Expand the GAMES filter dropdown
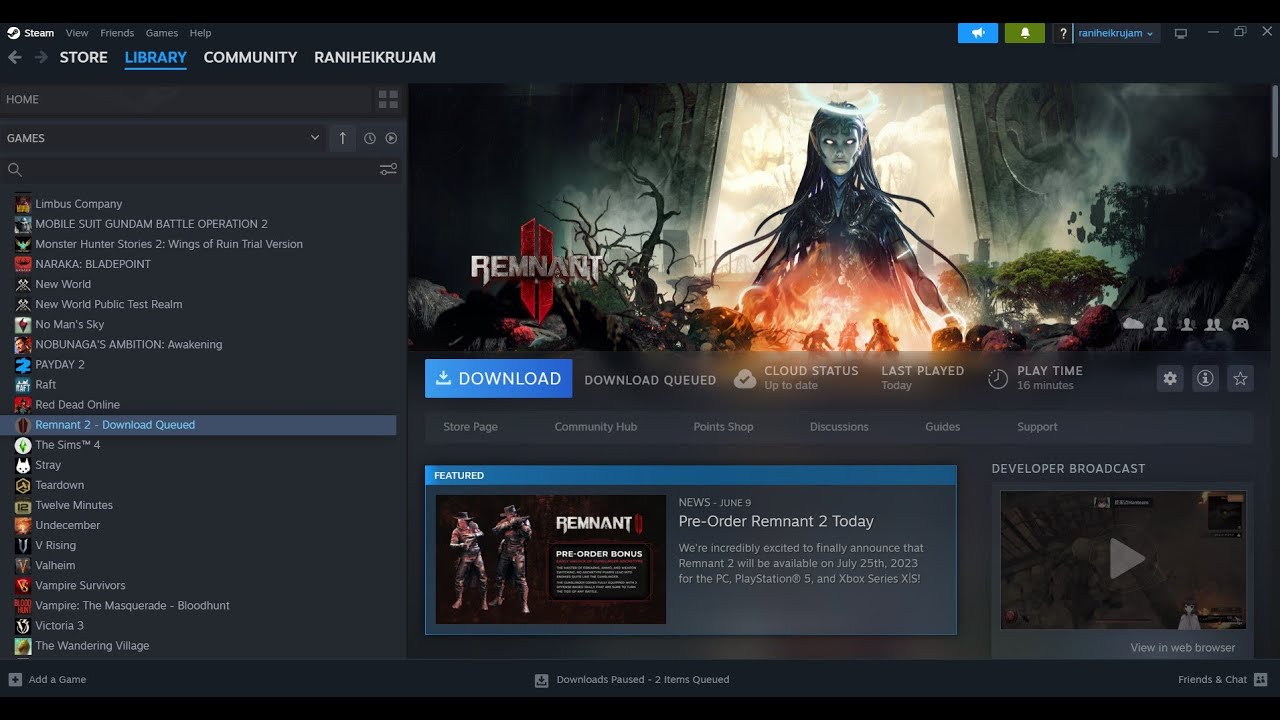 [x=164, y=138]
